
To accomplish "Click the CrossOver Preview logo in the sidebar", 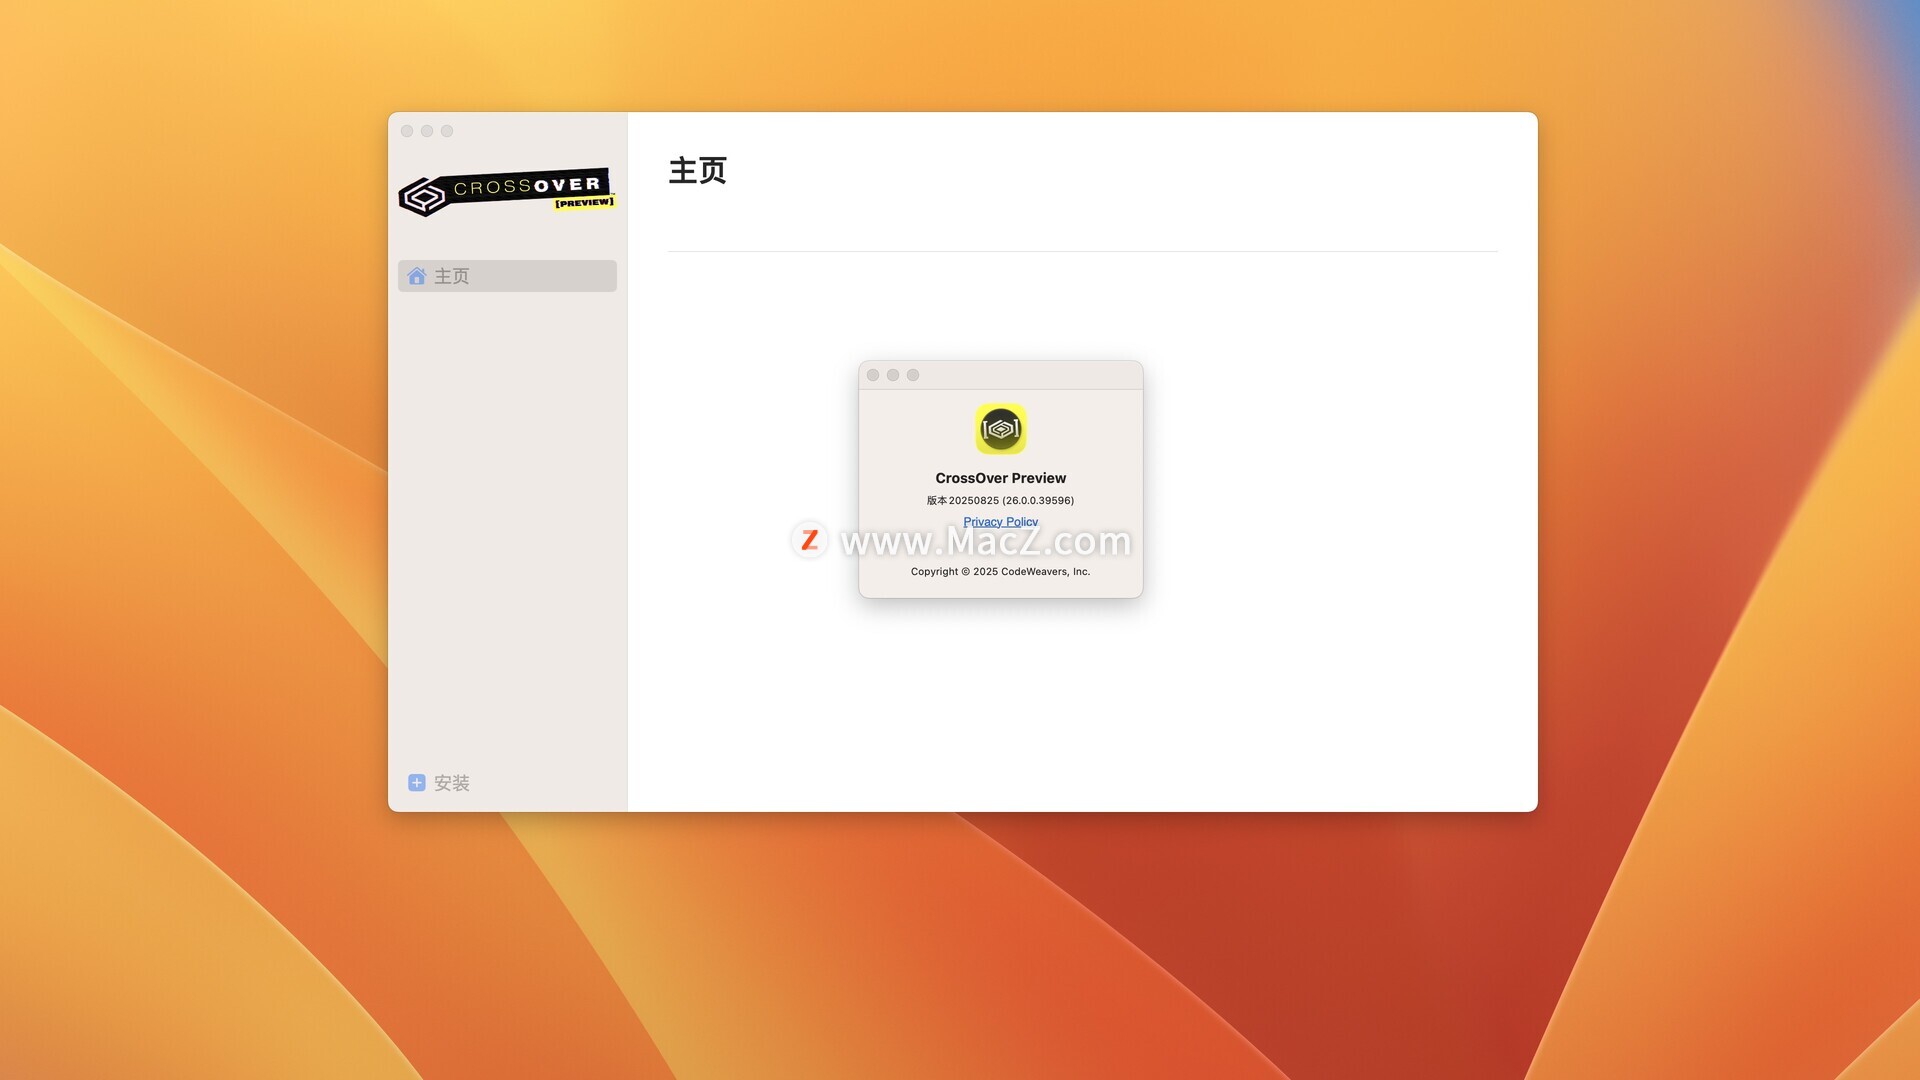I will click(x=506, y=191).
